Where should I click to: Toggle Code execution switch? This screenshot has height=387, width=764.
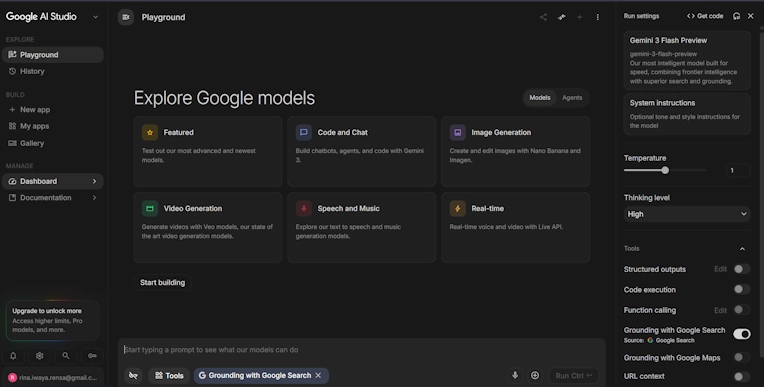click(x=742, y=290)
